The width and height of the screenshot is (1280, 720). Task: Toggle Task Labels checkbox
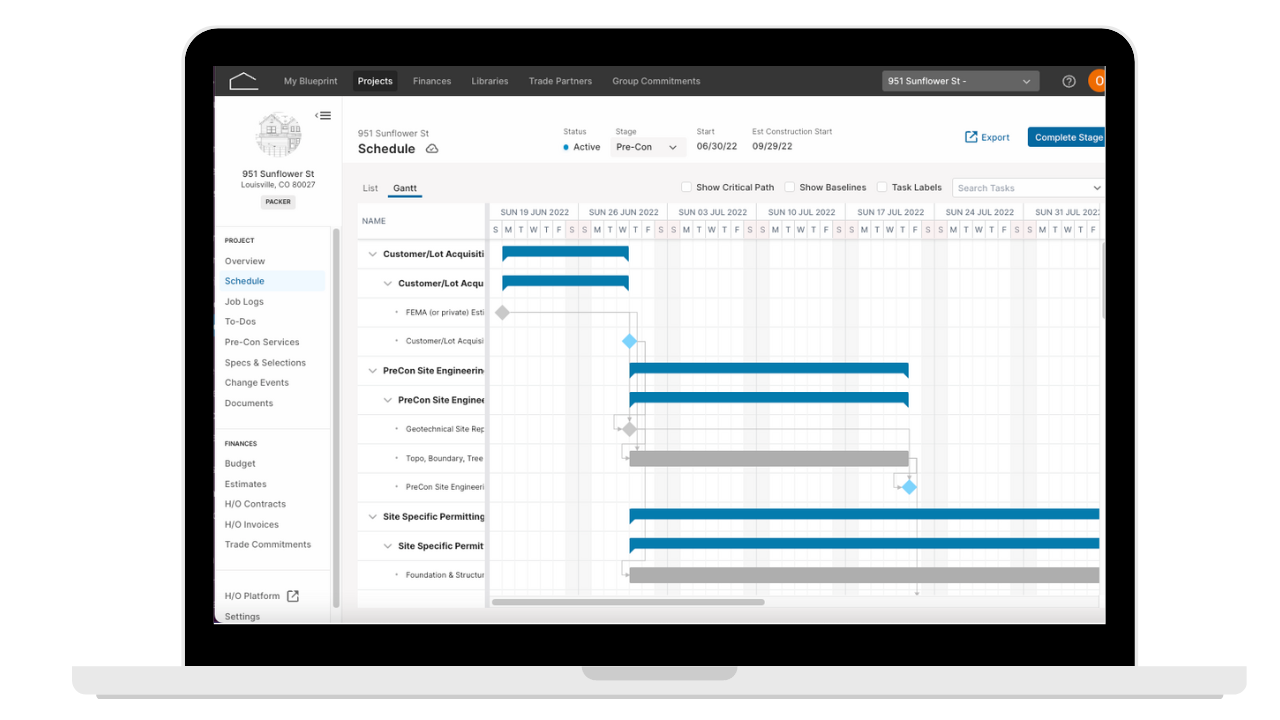[882, 187]
